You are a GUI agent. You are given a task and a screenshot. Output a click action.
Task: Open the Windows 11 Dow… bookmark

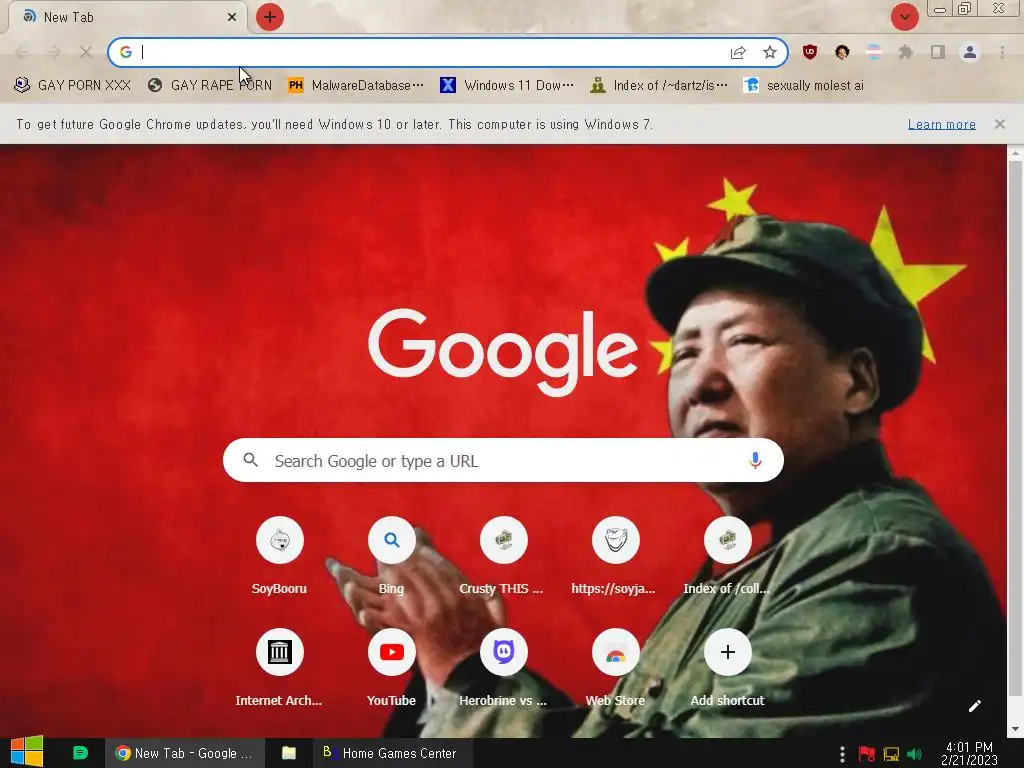click(507, 86)
